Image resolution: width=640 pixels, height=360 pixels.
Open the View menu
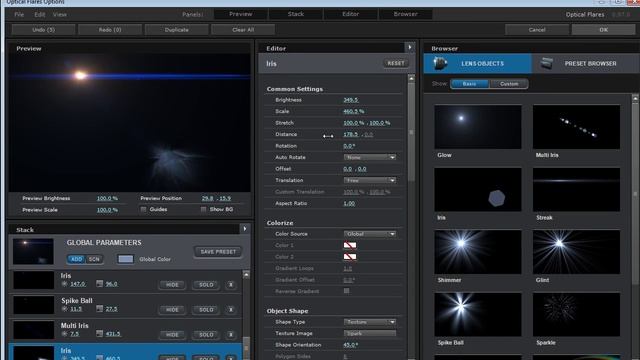pyautogui.click(x=60, y=14)
